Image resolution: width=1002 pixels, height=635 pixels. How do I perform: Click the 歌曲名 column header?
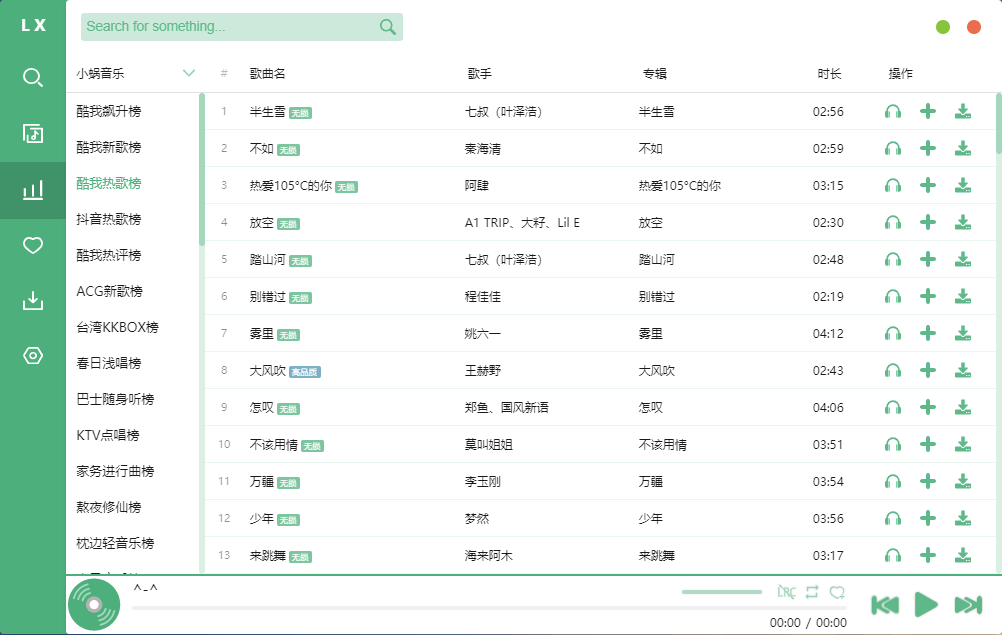tap(267, 73)
